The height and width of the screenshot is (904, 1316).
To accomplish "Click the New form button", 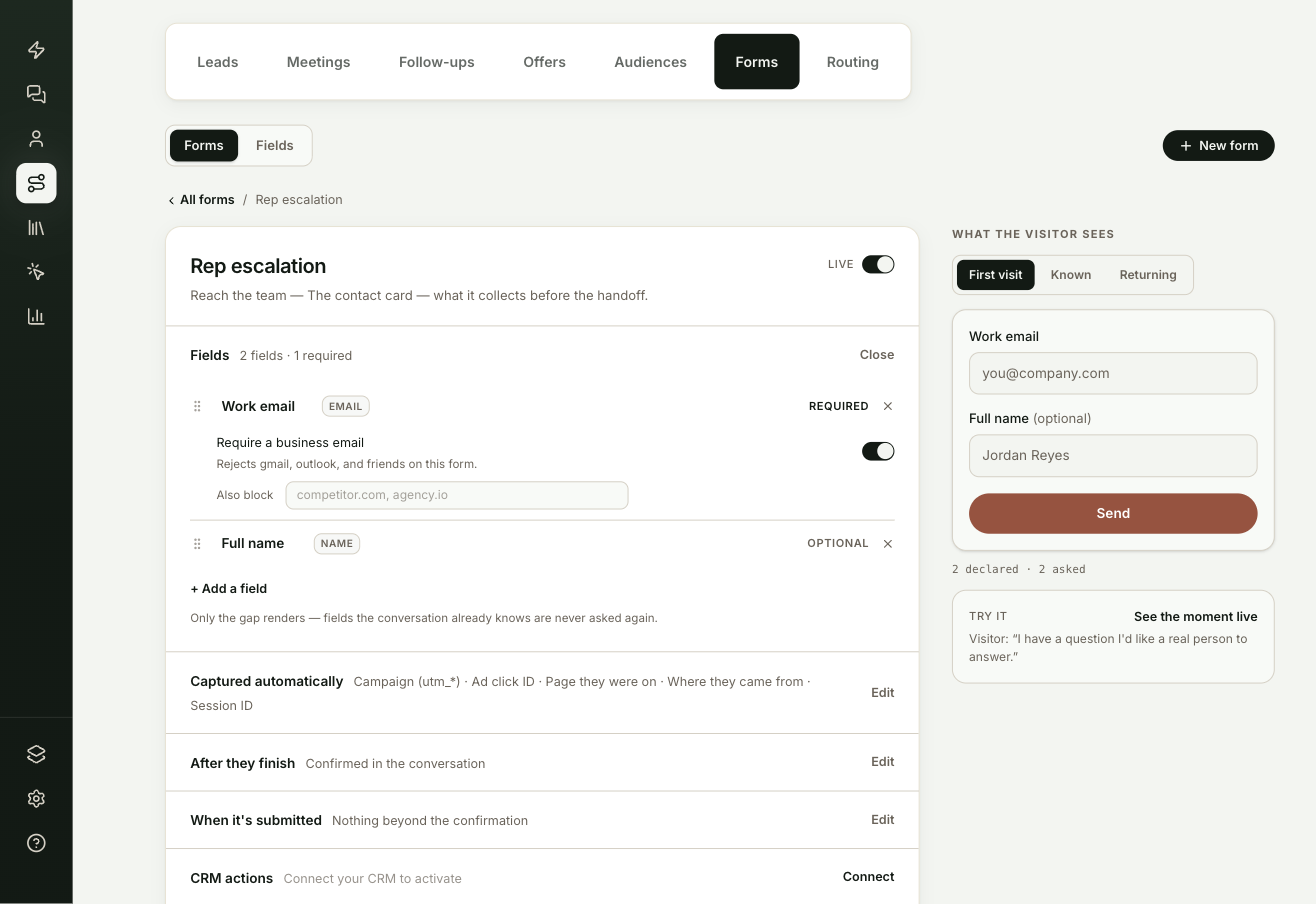I will [1219, 145].
